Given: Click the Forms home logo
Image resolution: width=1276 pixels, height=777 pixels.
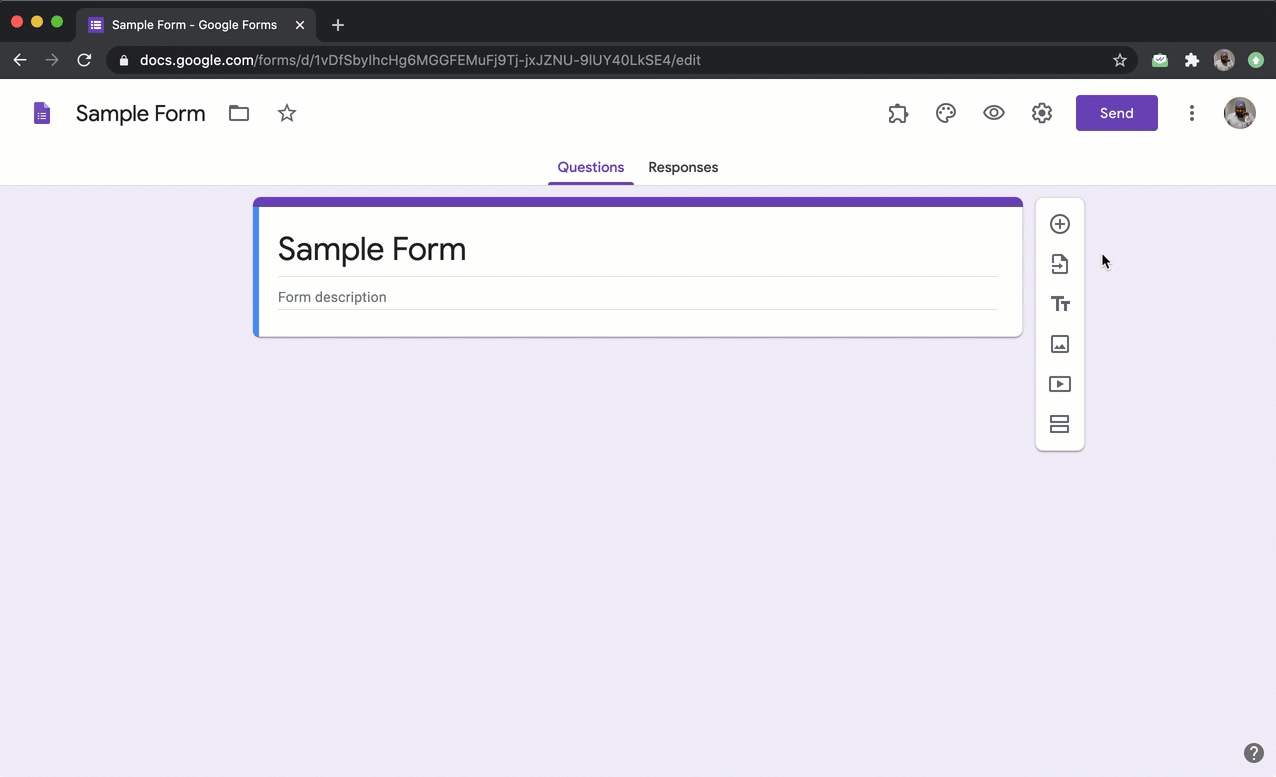Looking at the screenshot, I should (42, 113).
